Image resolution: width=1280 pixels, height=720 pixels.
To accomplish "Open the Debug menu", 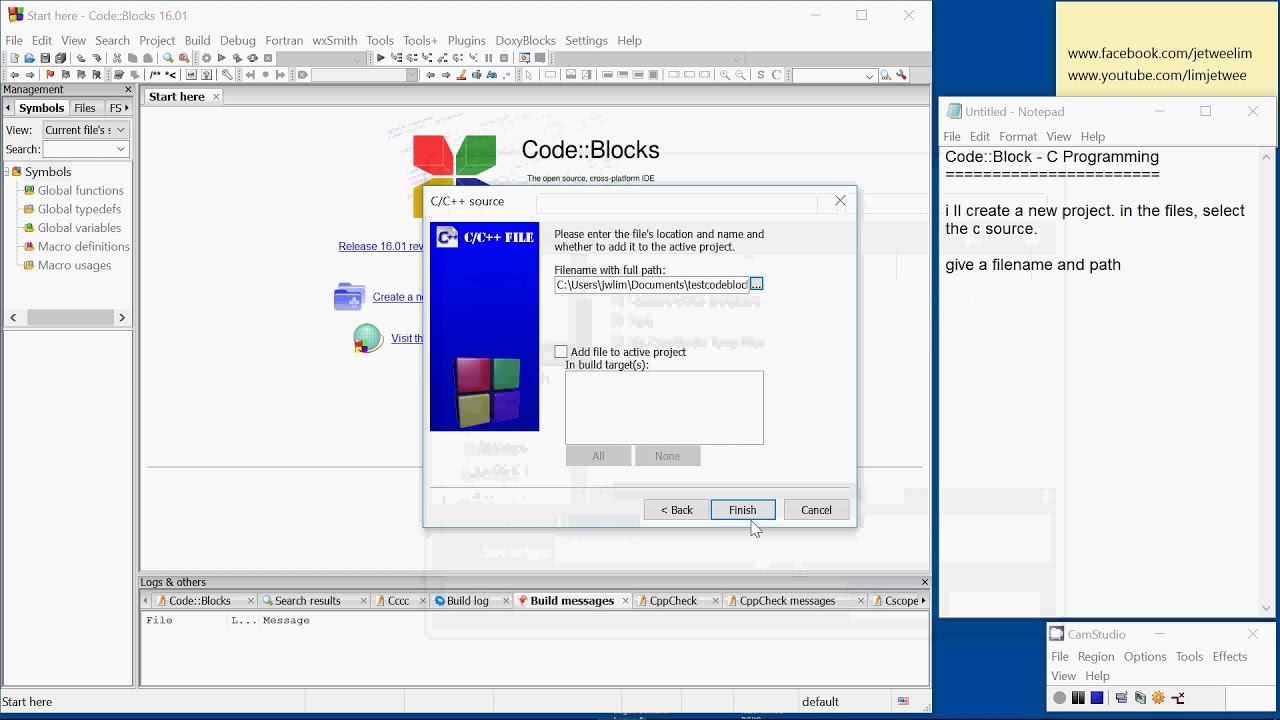I will pyautogui.click(x=238, y=40).
